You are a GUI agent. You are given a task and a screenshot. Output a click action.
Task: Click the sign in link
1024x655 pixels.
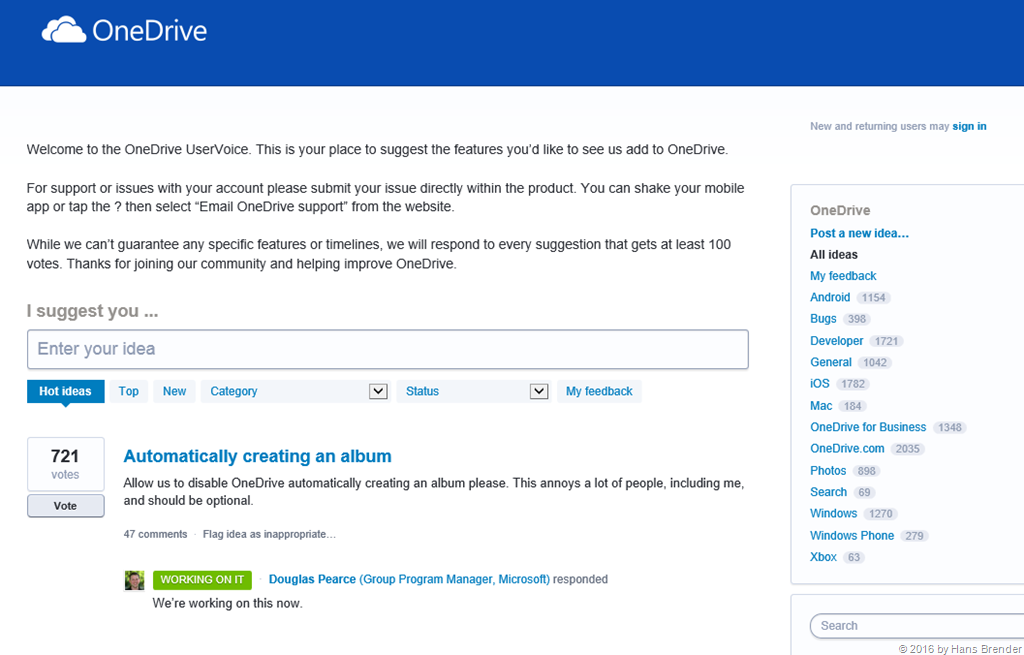click(x=969, y=126)
